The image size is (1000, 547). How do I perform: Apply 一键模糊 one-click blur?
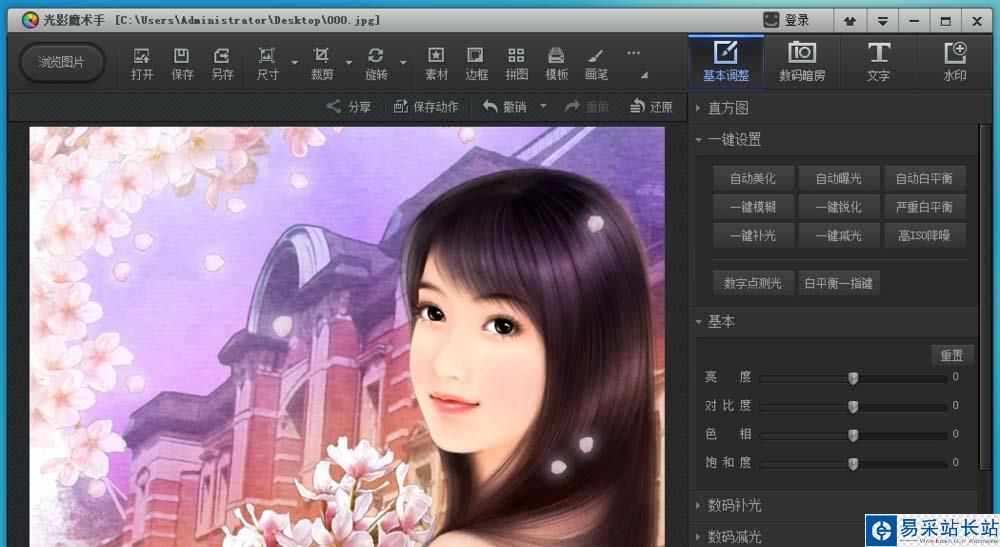[x=753, y=207]
